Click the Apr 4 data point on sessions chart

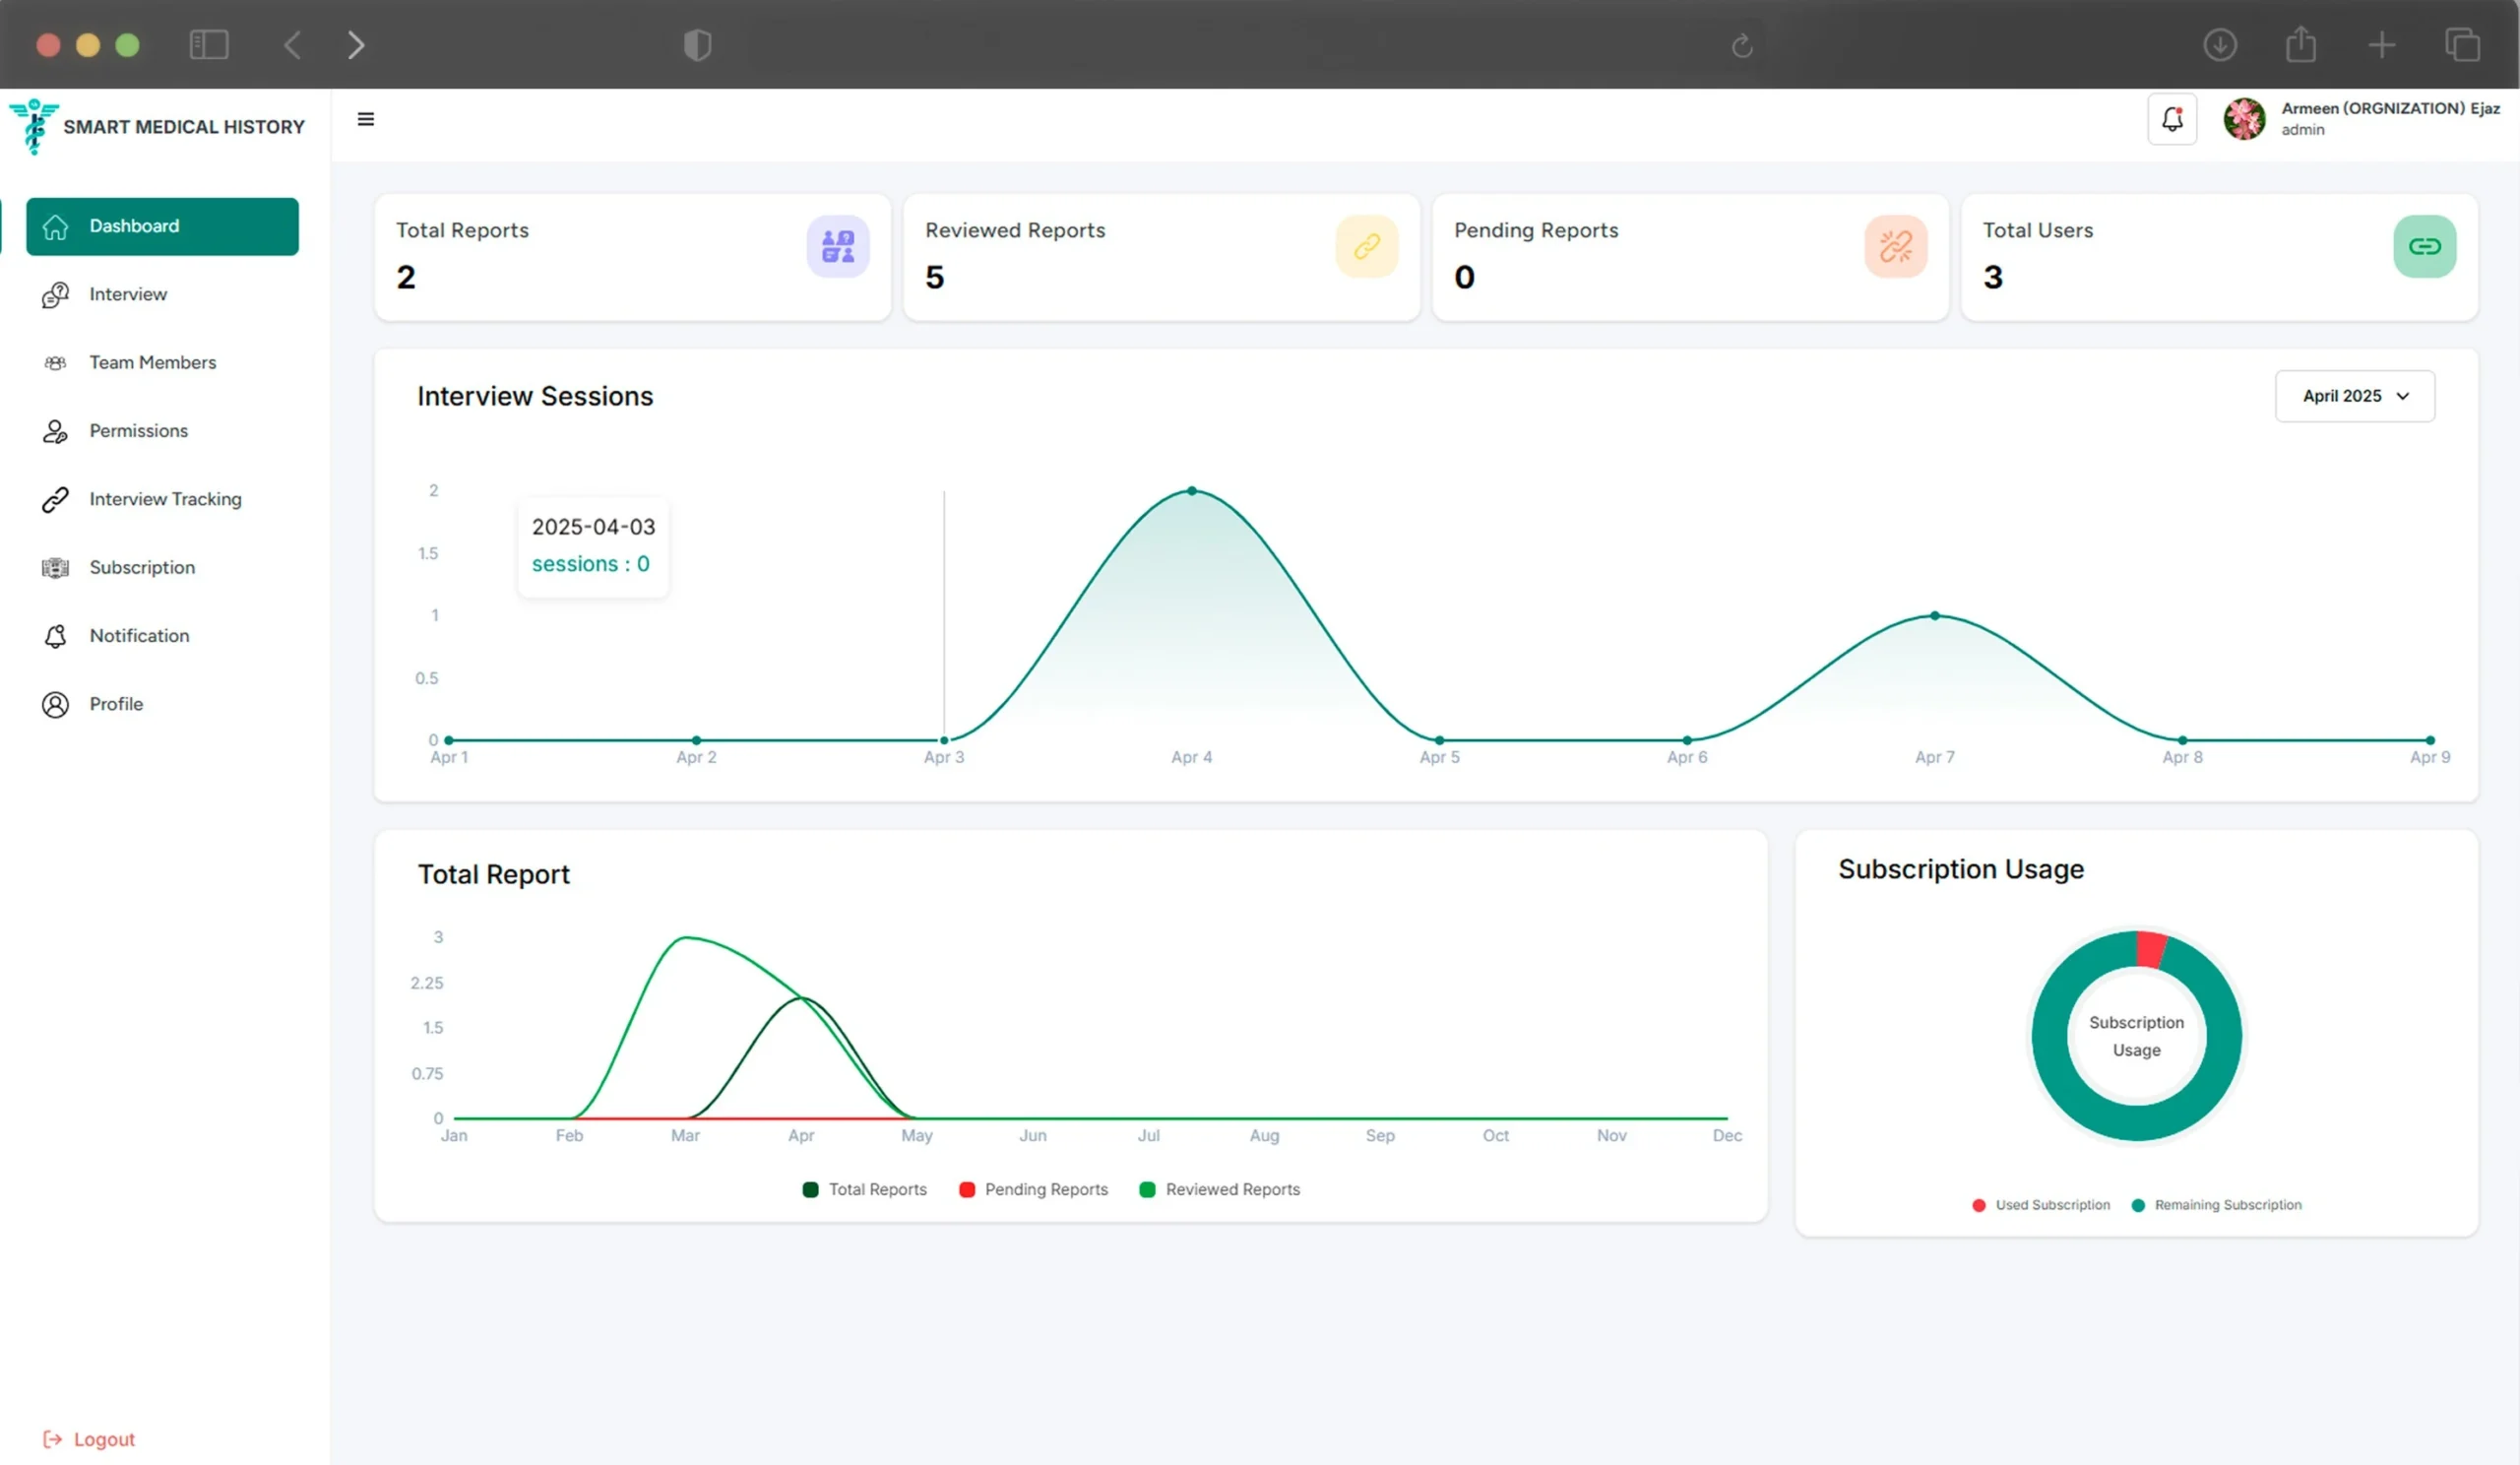tap(1191, 491)
